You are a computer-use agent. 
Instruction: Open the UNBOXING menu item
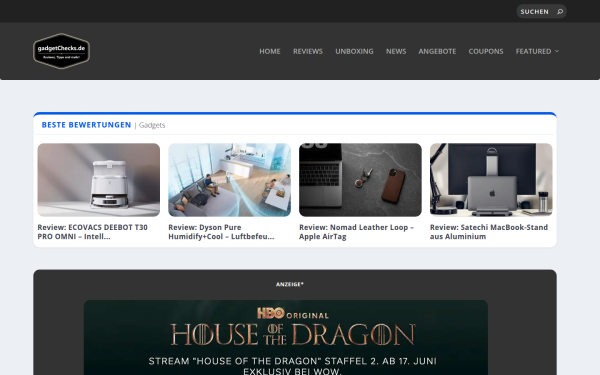[x=354, y=51]
